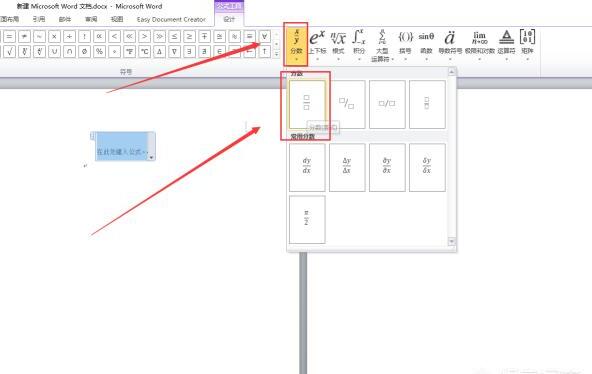592x374 pixels.
Task: Open the Large Operator sigma menu
Action: tap(382, 45)
